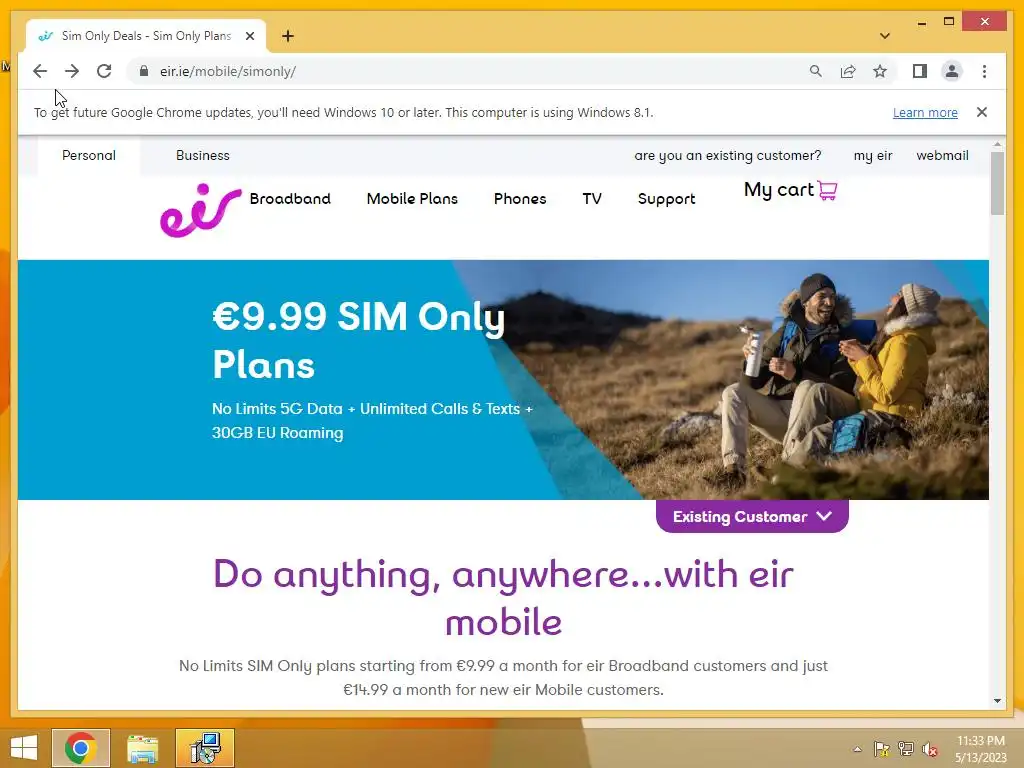Click the address bar URL field
1024x768 pixels.
(470, 71)
